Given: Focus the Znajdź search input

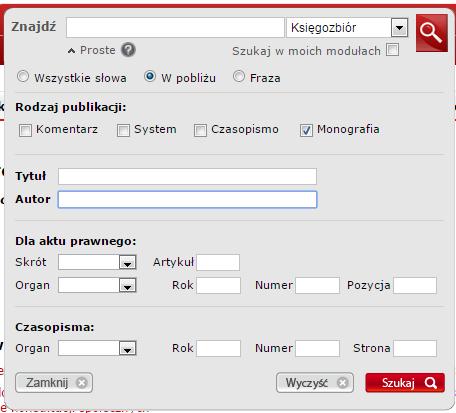Looking at the screenshot, I should tap(175, 28).
